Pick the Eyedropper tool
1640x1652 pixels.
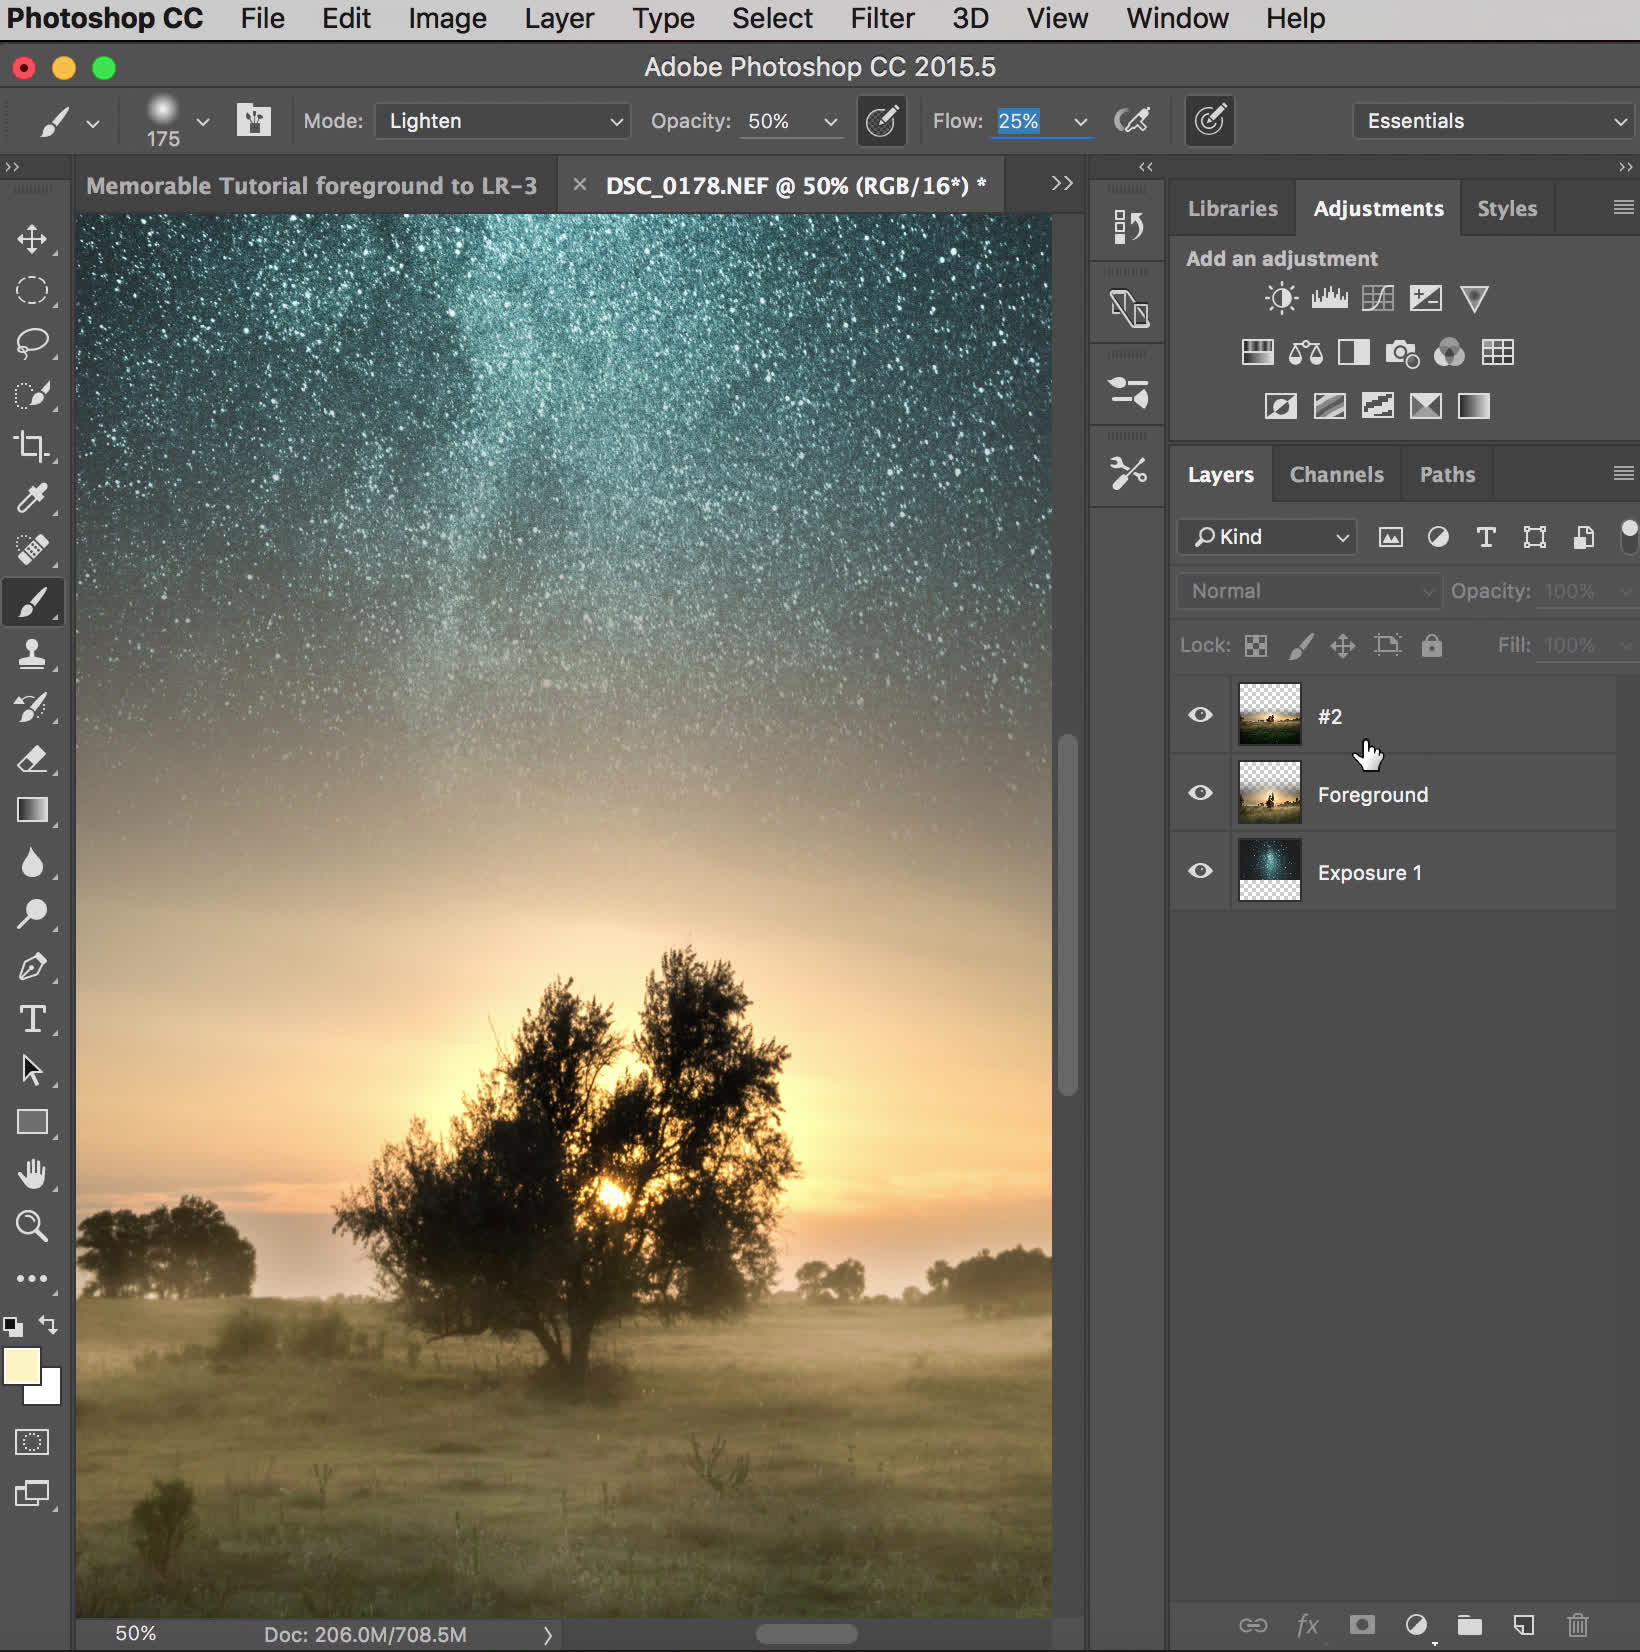32,498
